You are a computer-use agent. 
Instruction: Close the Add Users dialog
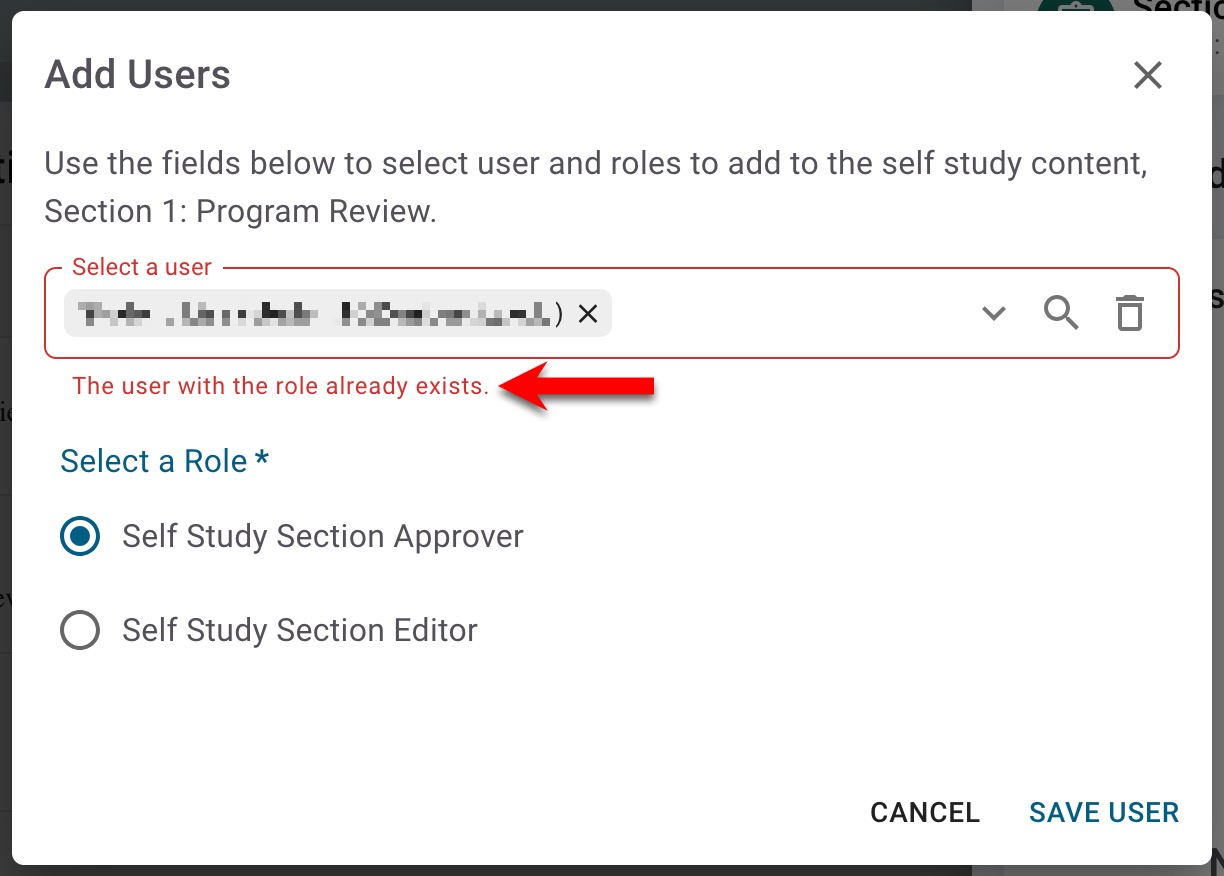[x=1147, y=75]
